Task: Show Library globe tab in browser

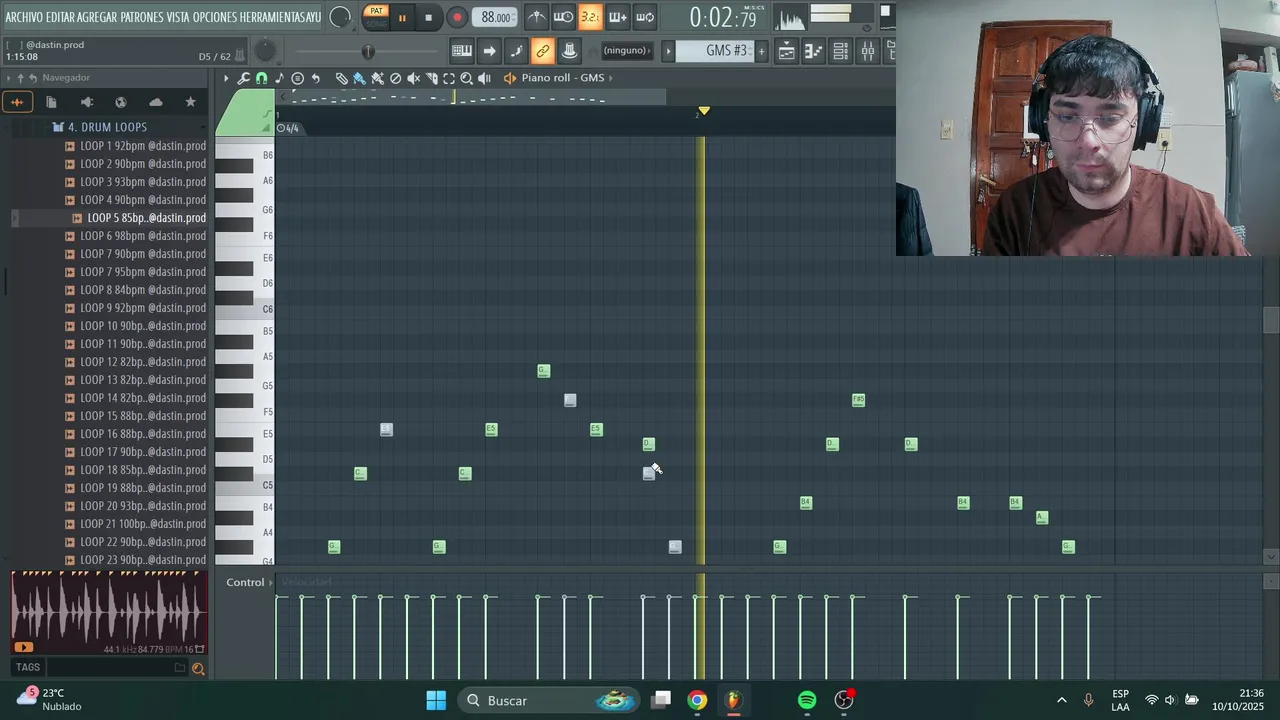Action: 121,102
